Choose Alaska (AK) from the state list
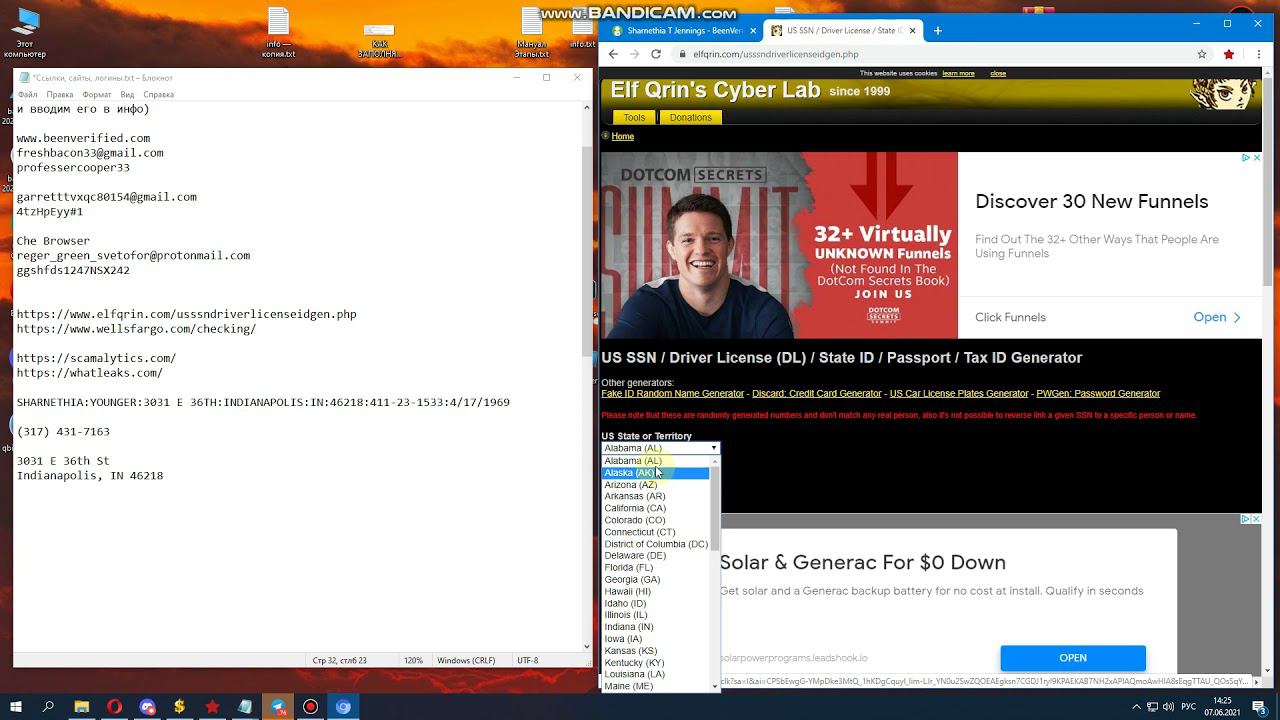Screen dimensions: 1280x720 [655, 473]
